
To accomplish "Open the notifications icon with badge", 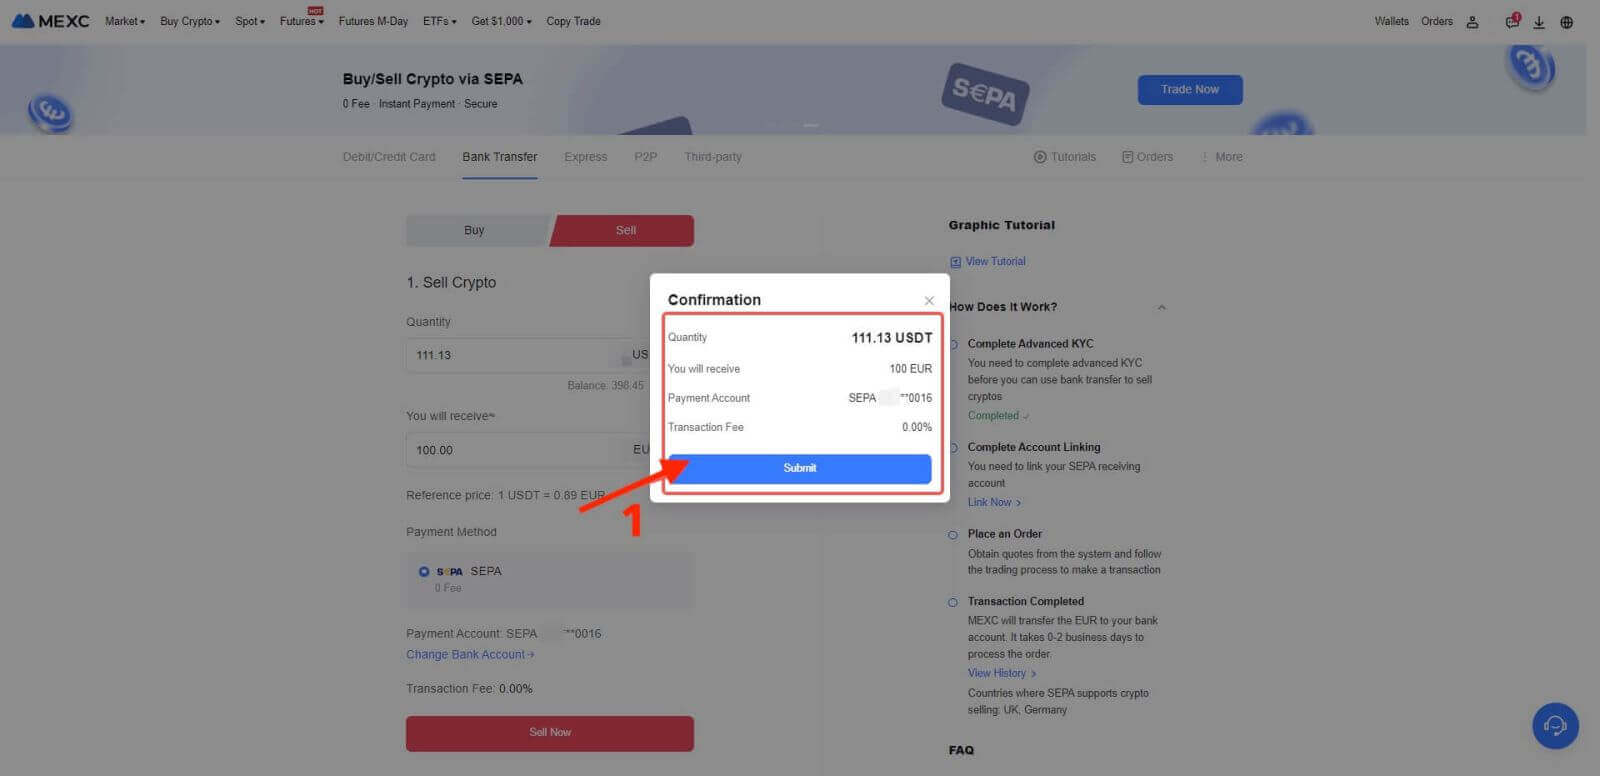I will click(1512, 21).
